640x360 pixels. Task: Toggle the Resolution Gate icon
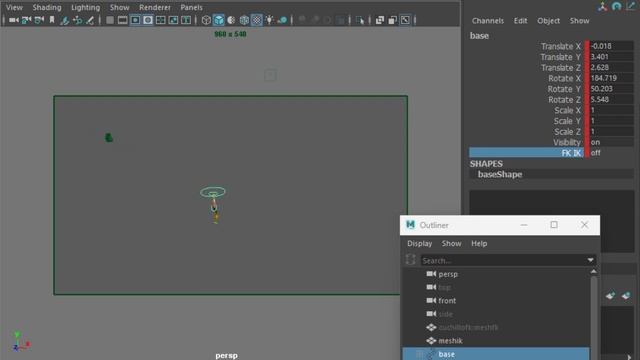[x=135, y=20]
